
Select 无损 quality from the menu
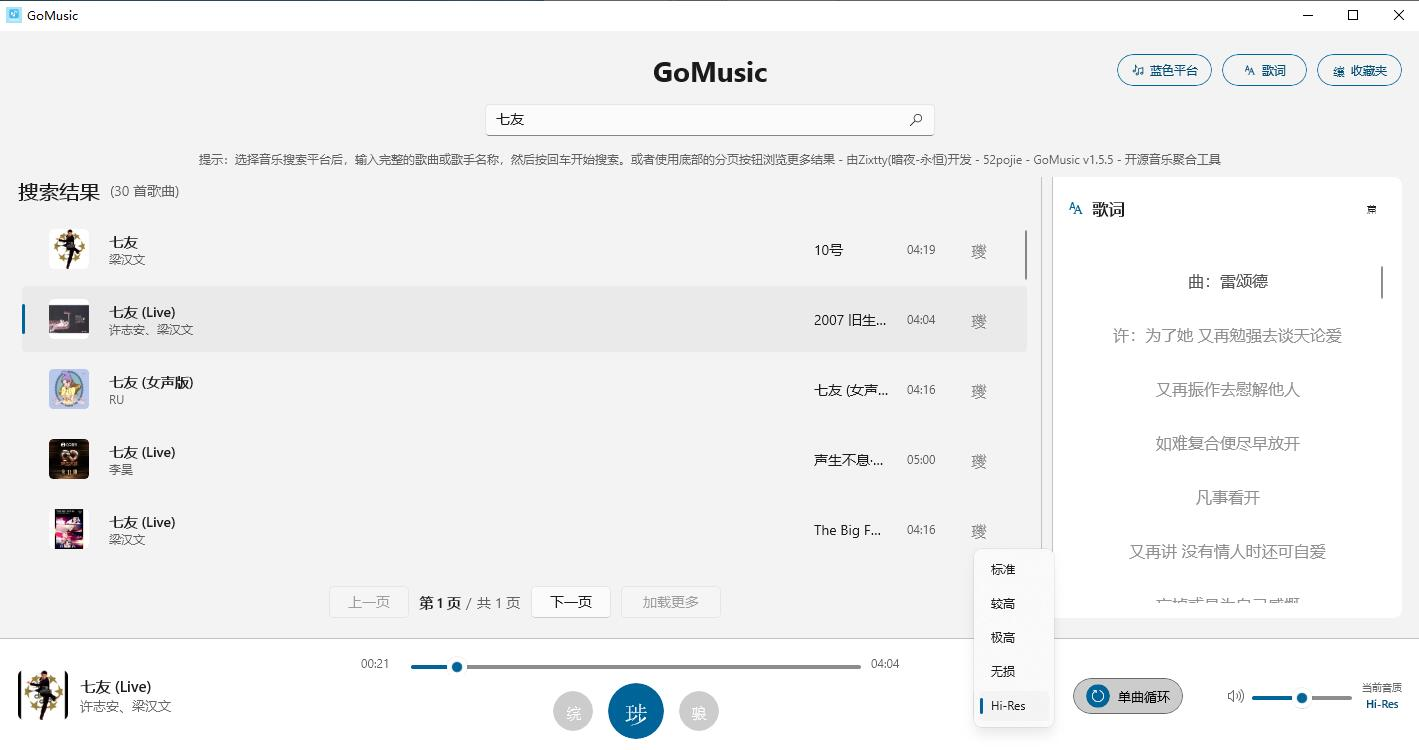(1003, 672)
